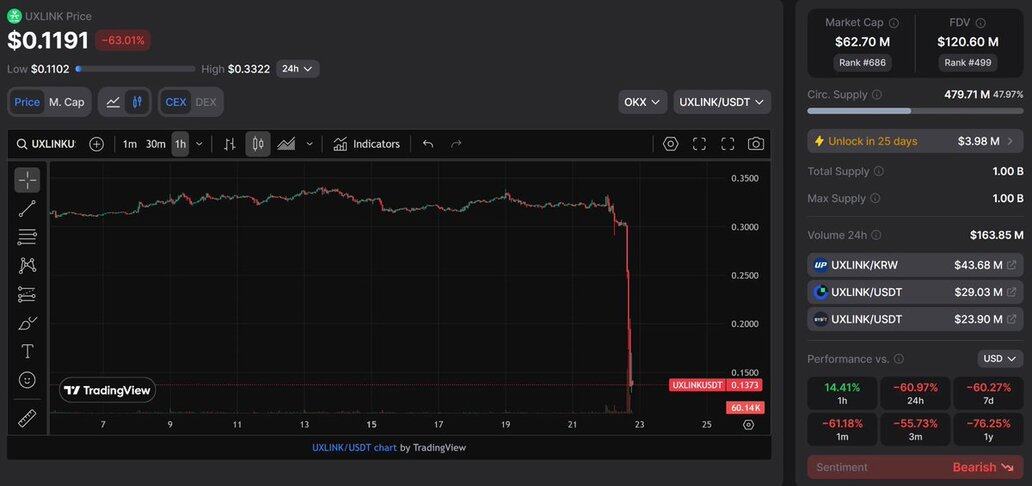The height and width of the screenshot is (486, 1032).
Task: Set chart interval to 1h
Action: (x=180, y=144)
